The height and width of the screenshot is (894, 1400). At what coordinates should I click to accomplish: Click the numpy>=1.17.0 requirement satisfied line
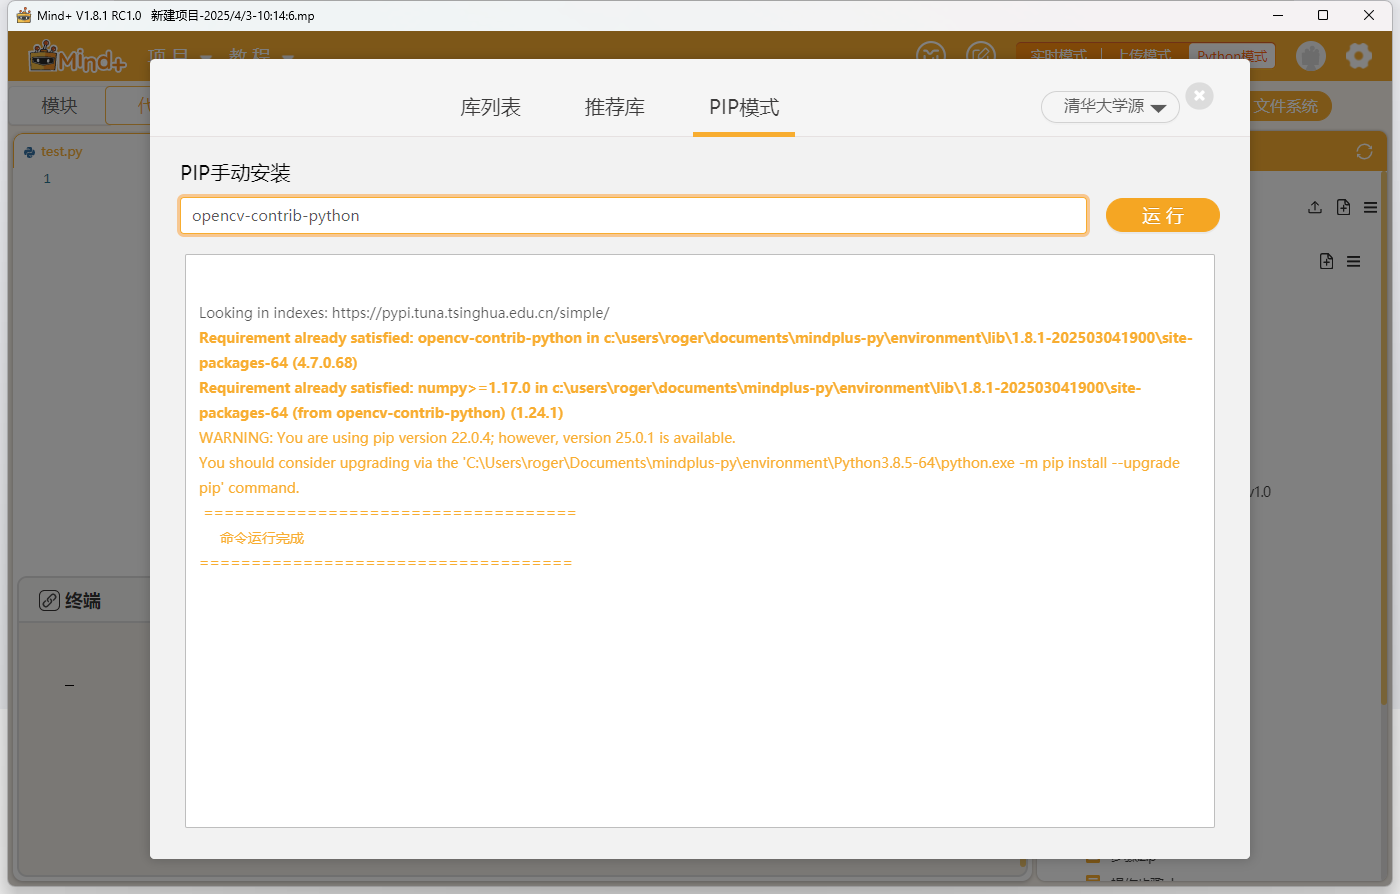(x=670, y=400)
